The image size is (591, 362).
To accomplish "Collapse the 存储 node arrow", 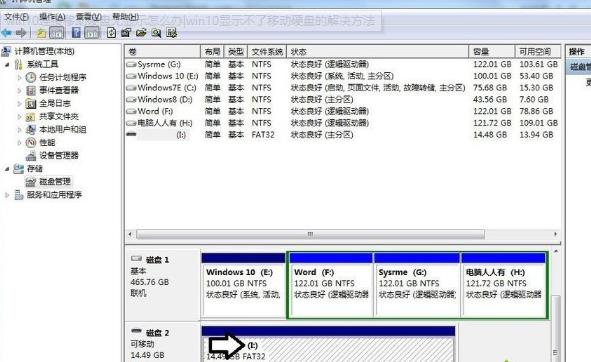I will coord(7,169).
